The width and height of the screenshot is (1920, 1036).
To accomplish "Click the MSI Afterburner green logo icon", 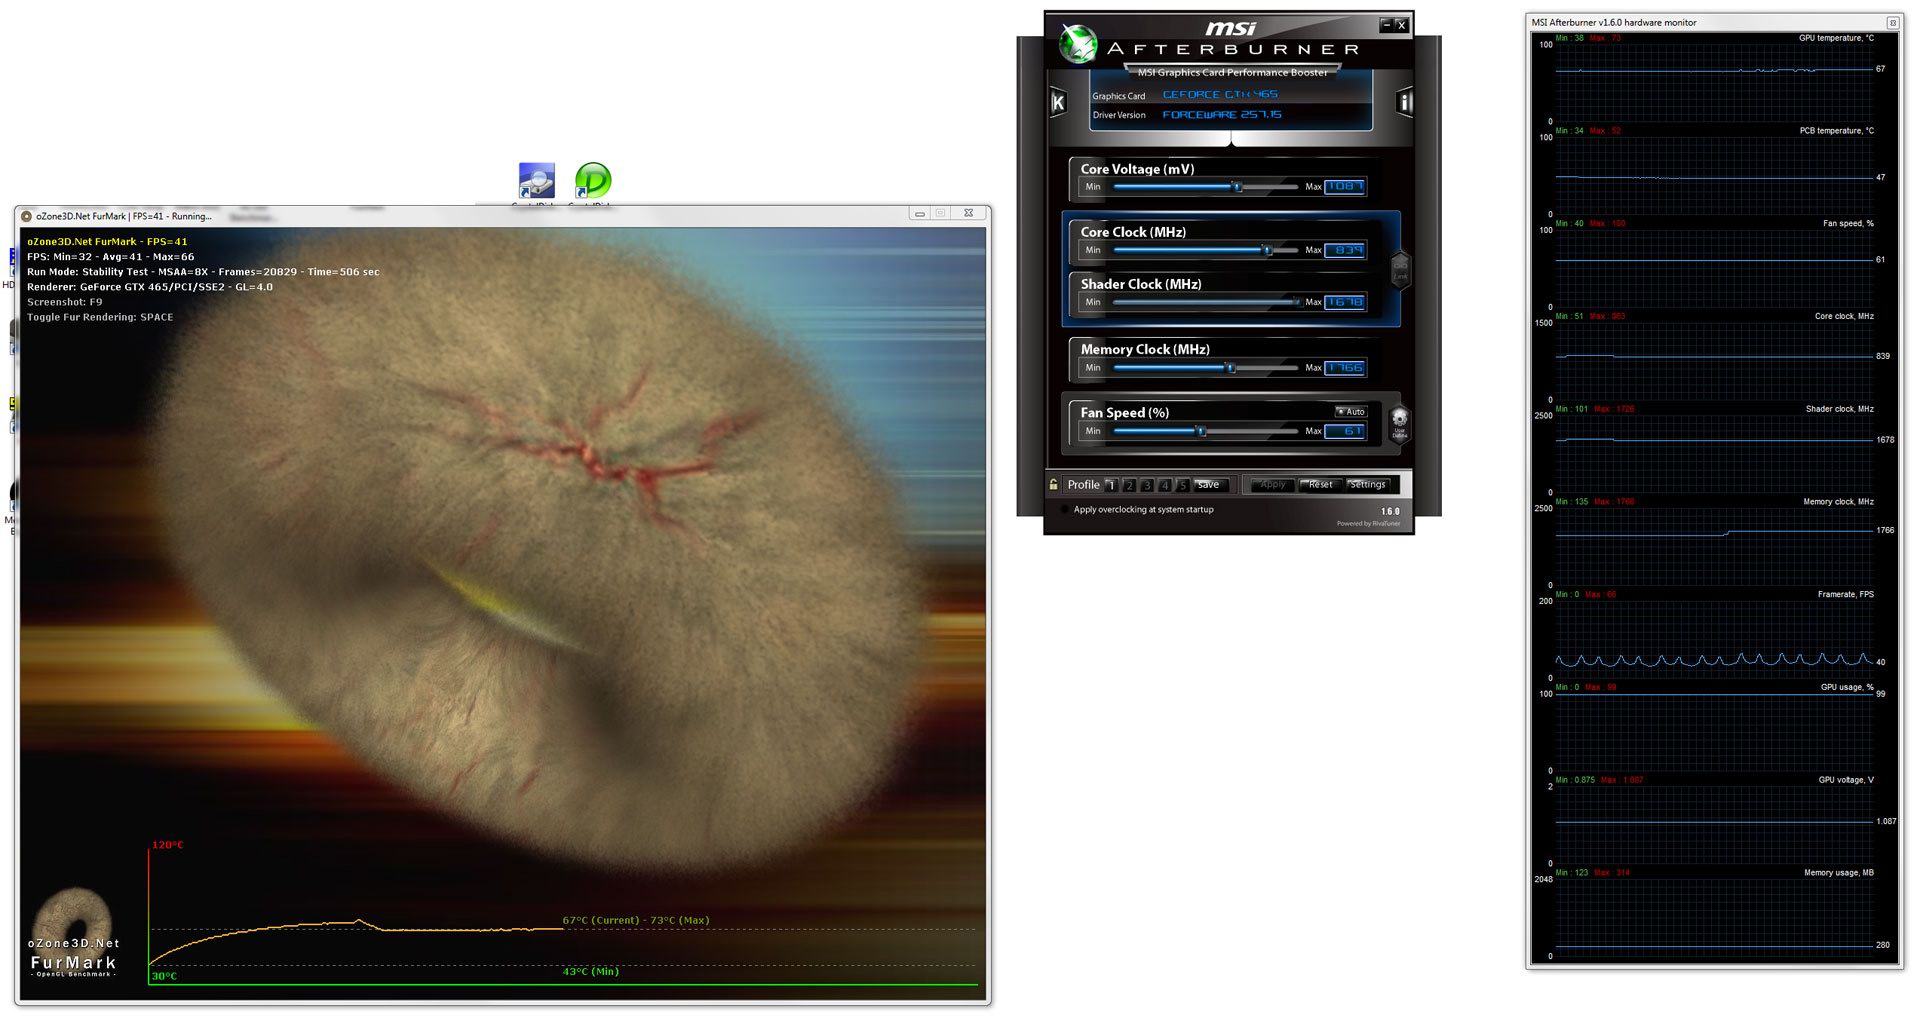I will point(1078,45).
